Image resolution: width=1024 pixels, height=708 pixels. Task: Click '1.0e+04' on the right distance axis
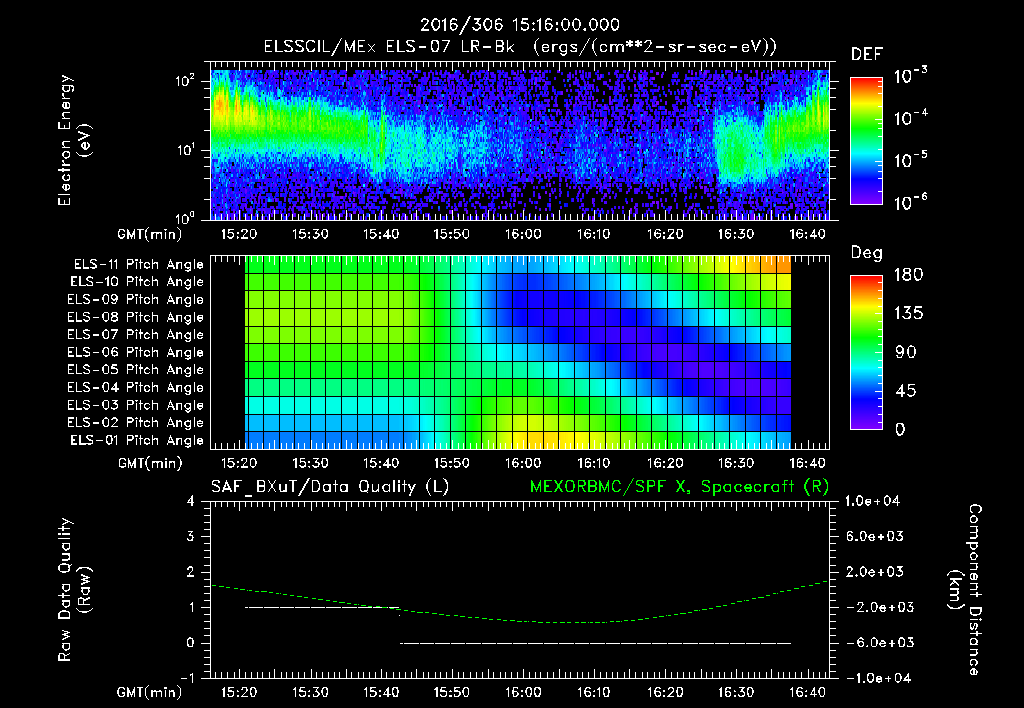point(872,501)
